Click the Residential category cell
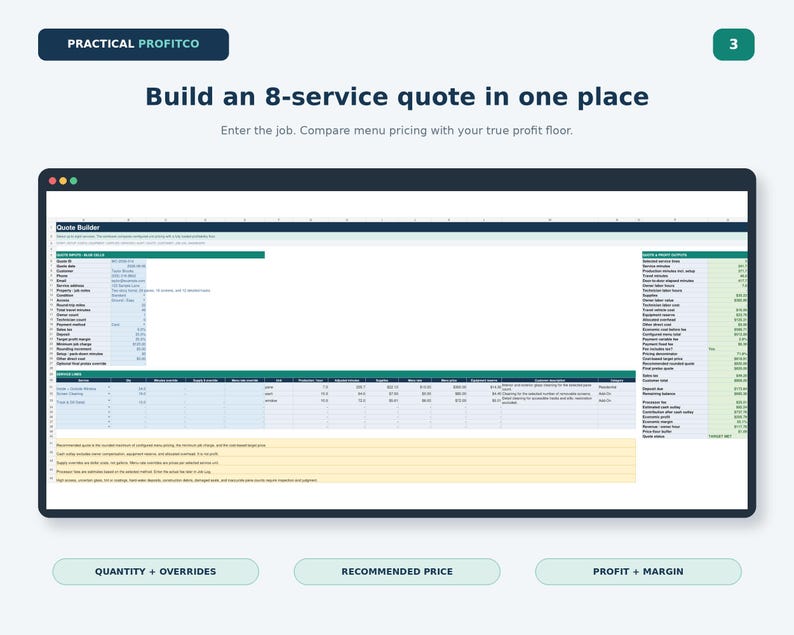 pos(616,387)
